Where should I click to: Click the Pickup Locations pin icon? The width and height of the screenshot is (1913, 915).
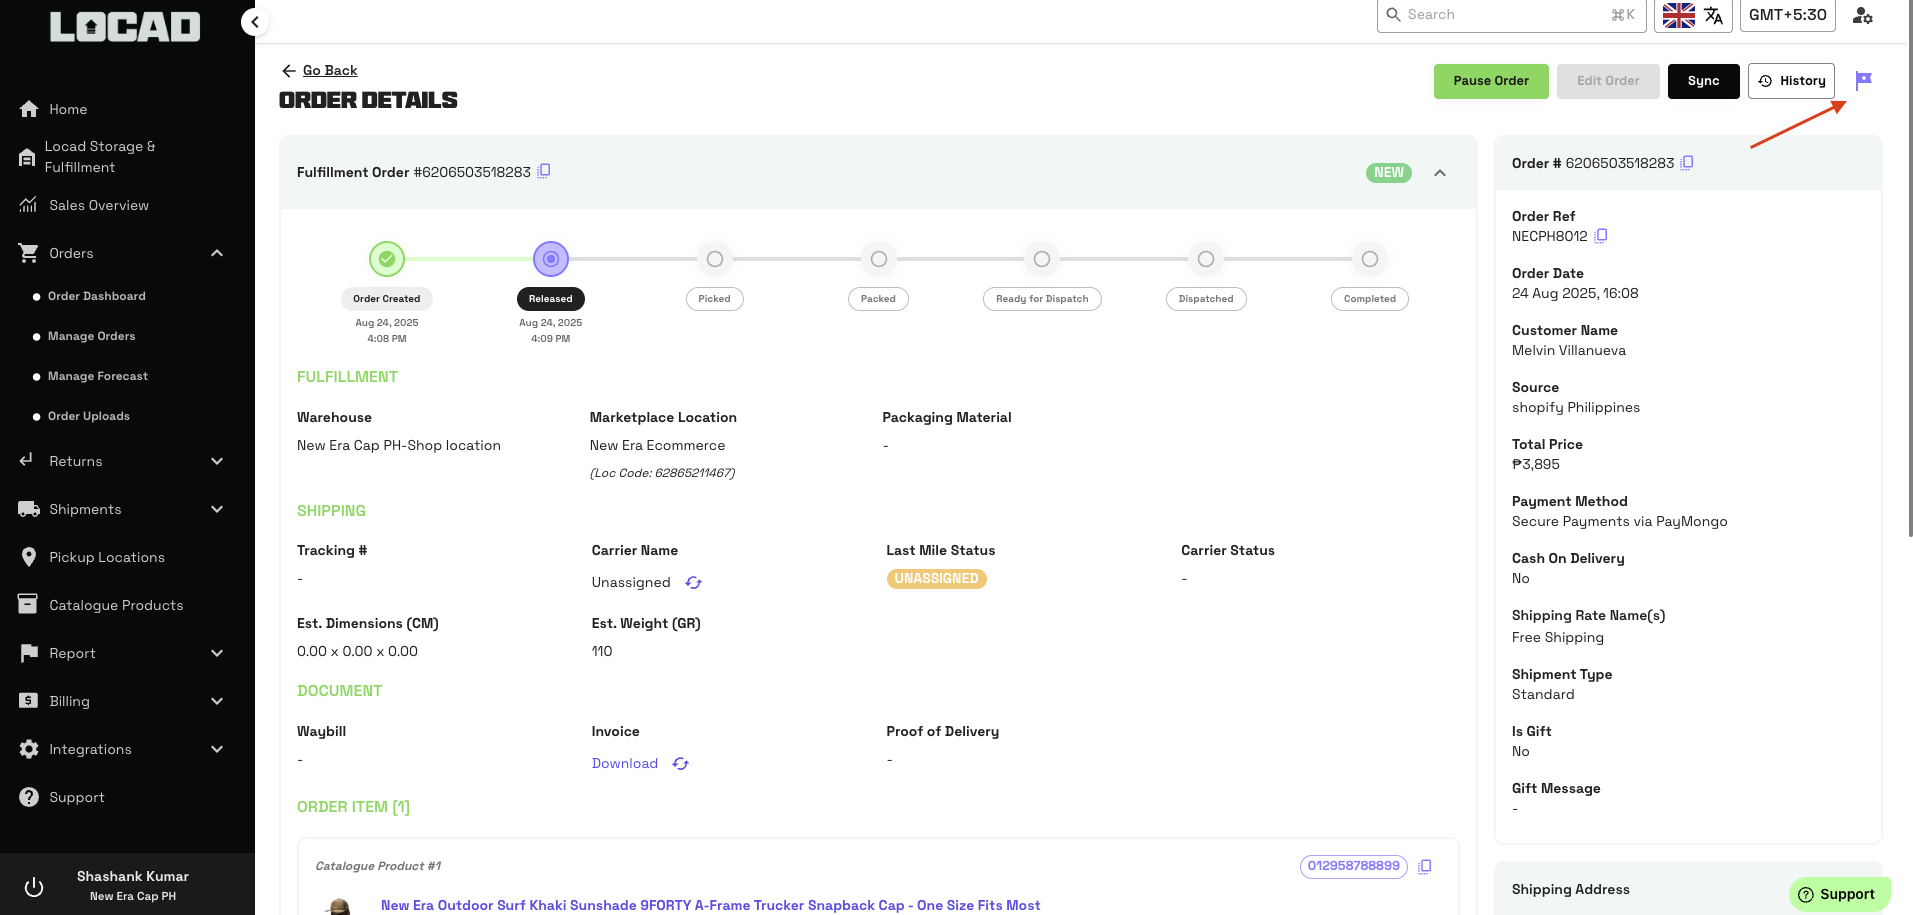tap(29, 557)
